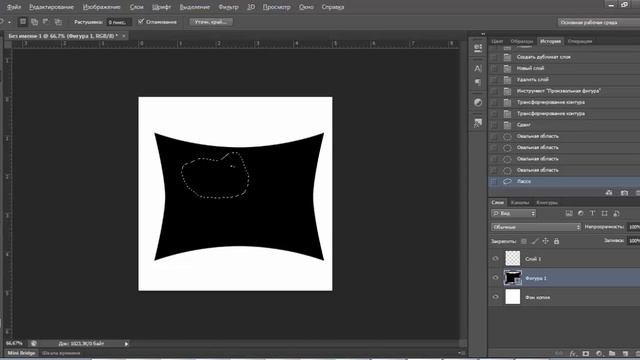Select the New selection mode icon
The image size is (640, 360).
[x=23, y=22]
